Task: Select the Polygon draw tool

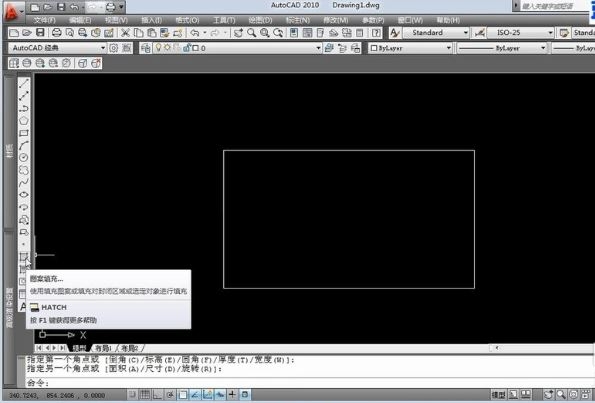Action: tap(24, 121)
